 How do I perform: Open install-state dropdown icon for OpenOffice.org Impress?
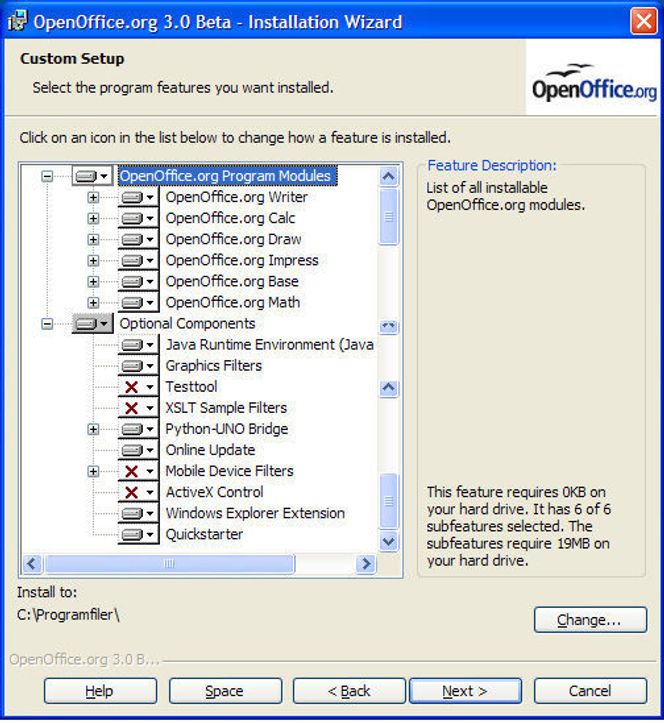click(138, 261)
